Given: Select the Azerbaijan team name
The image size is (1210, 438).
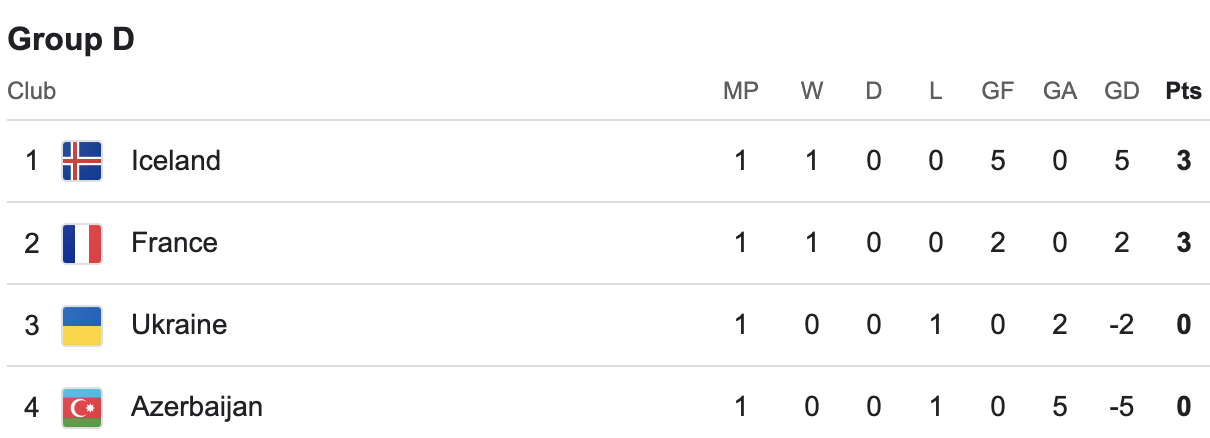Looking at the screenshot, I should [x=197, y=407].
